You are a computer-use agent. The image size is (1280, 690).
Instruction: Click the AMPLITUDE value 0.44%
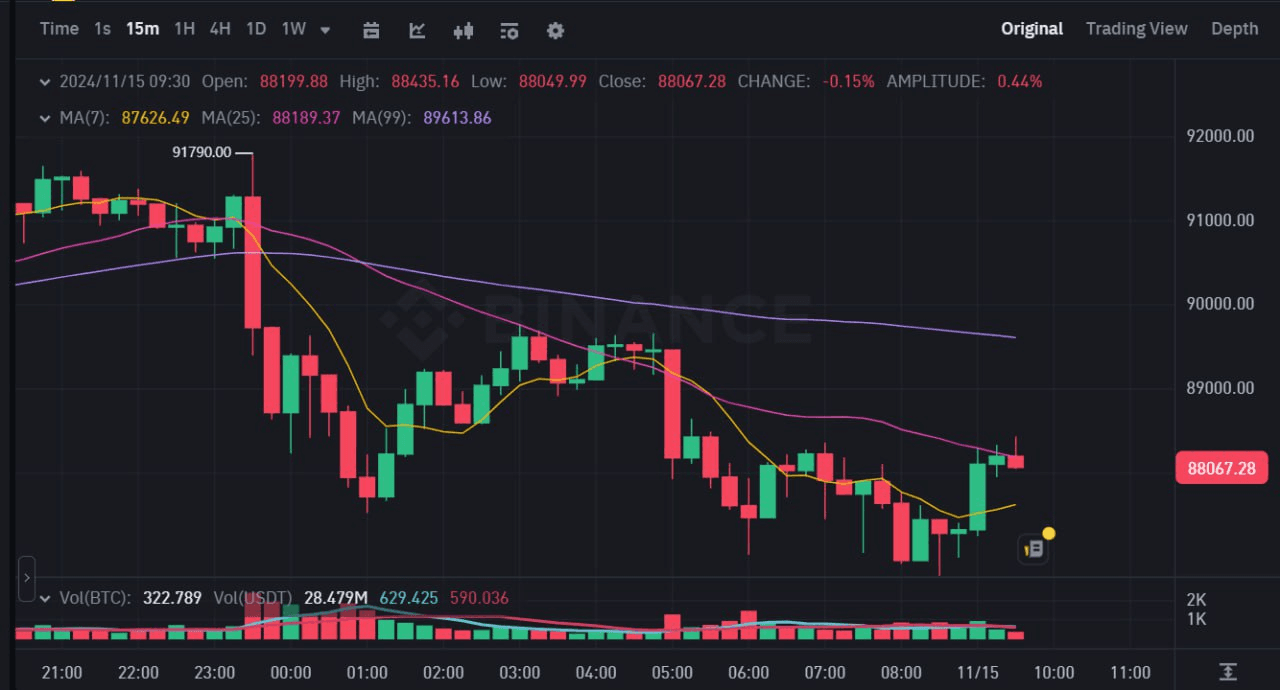click(x=1020, y=81)
